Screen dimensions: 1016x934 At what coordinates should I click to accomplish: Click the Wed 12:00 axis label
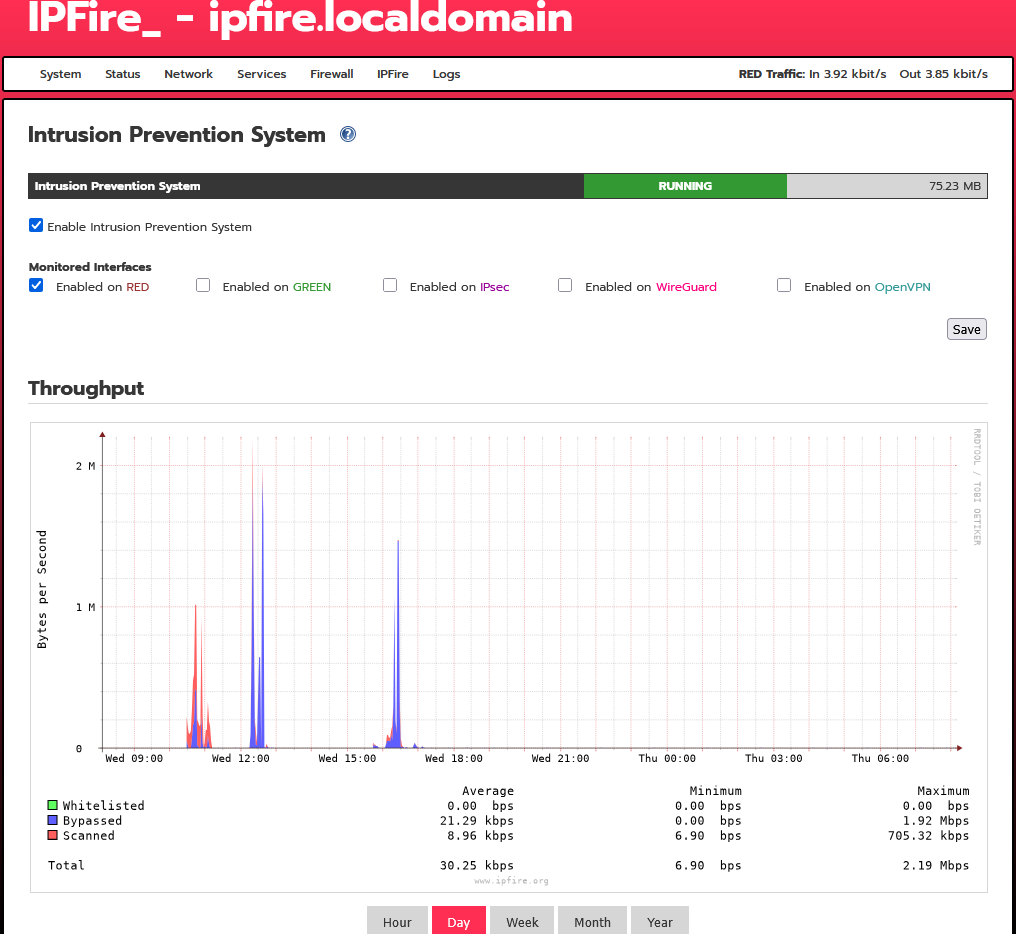click(x=240, y=758)
